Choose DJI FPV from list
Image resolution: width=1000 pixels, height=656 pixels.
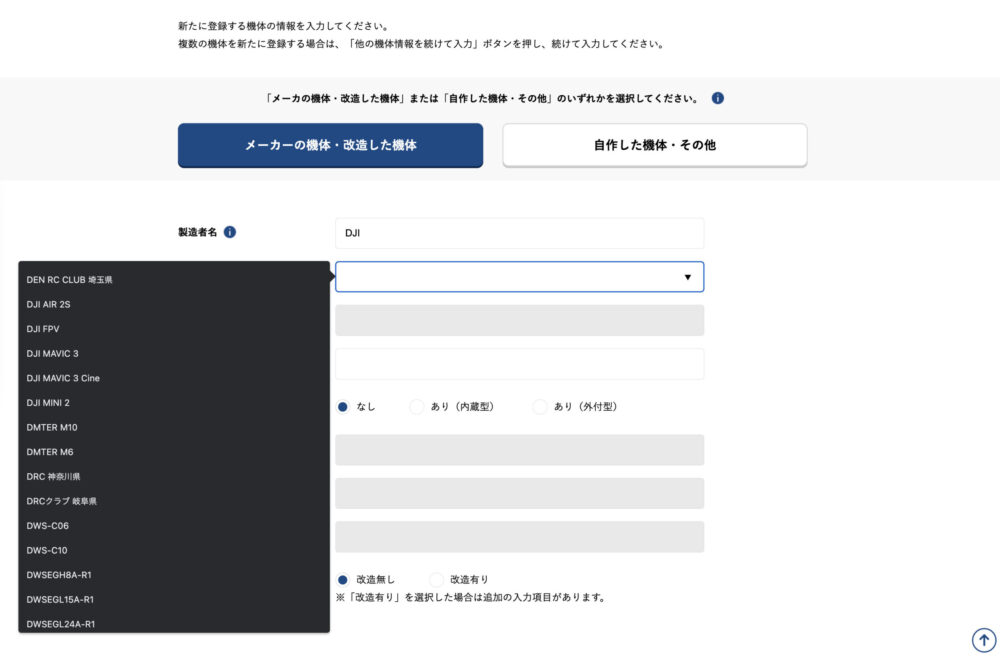[x=174, y=329]
